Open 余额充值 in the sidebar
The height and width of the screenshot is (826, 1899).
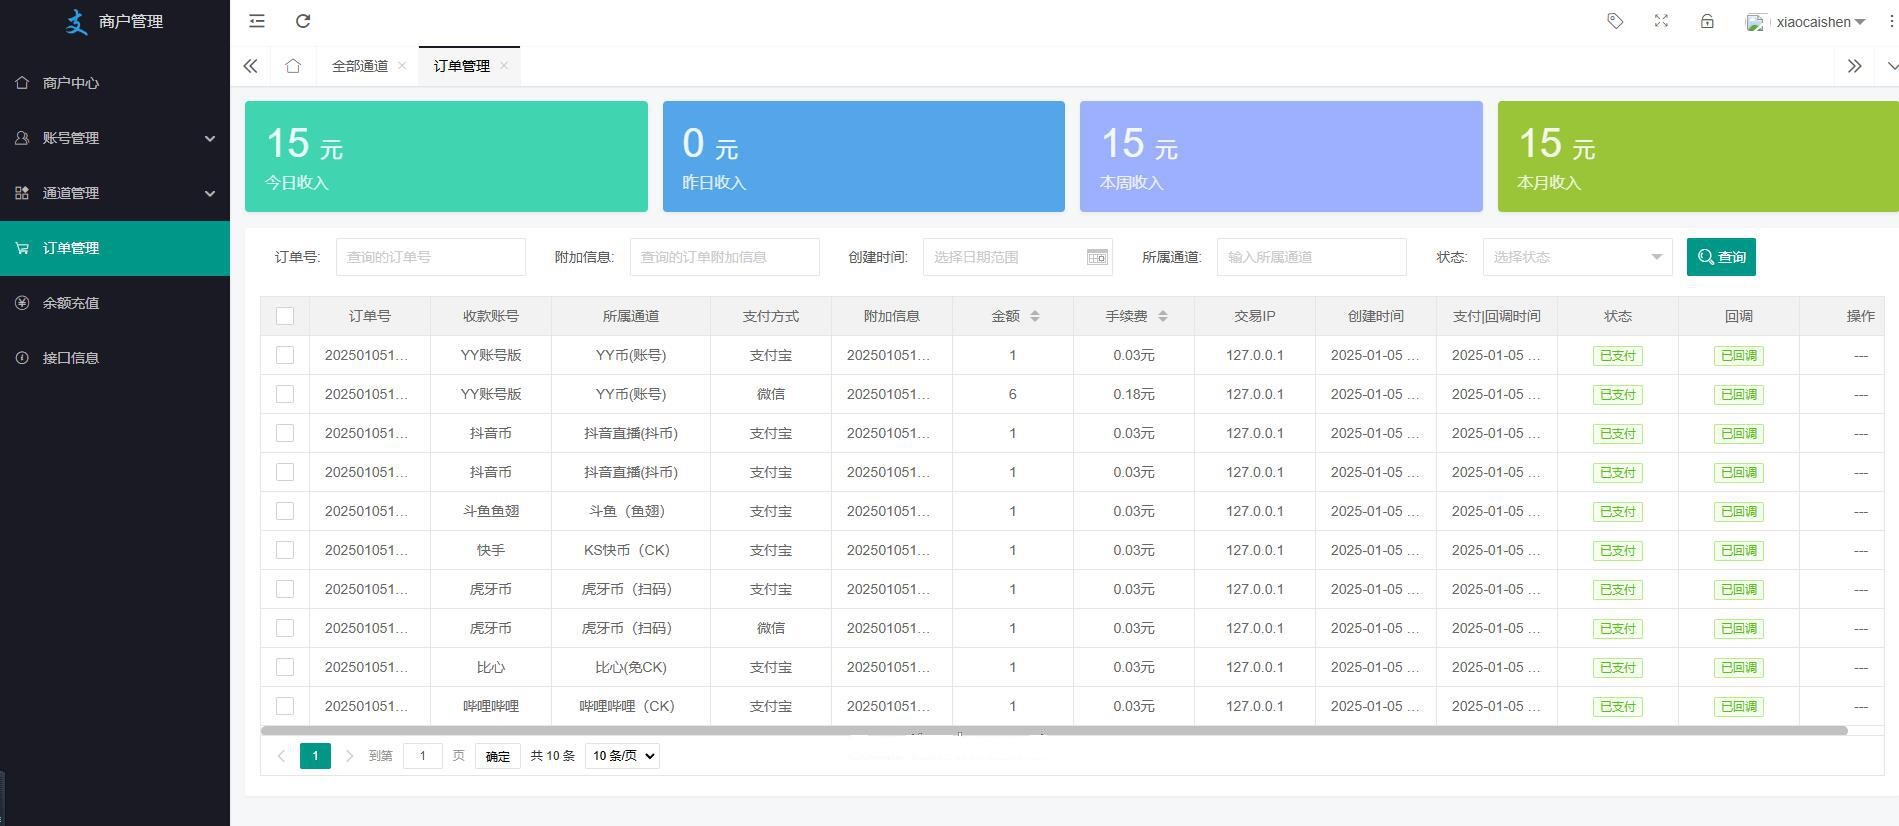[71, 303]
